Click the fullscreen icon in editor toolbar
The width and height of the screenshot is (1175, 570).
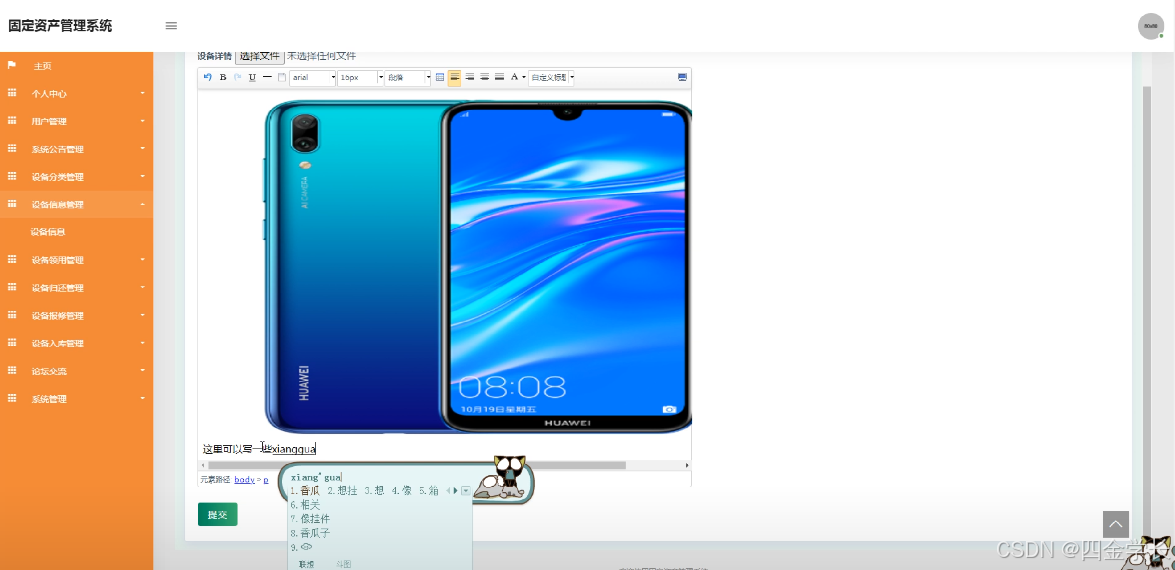(x=682, y=77)
